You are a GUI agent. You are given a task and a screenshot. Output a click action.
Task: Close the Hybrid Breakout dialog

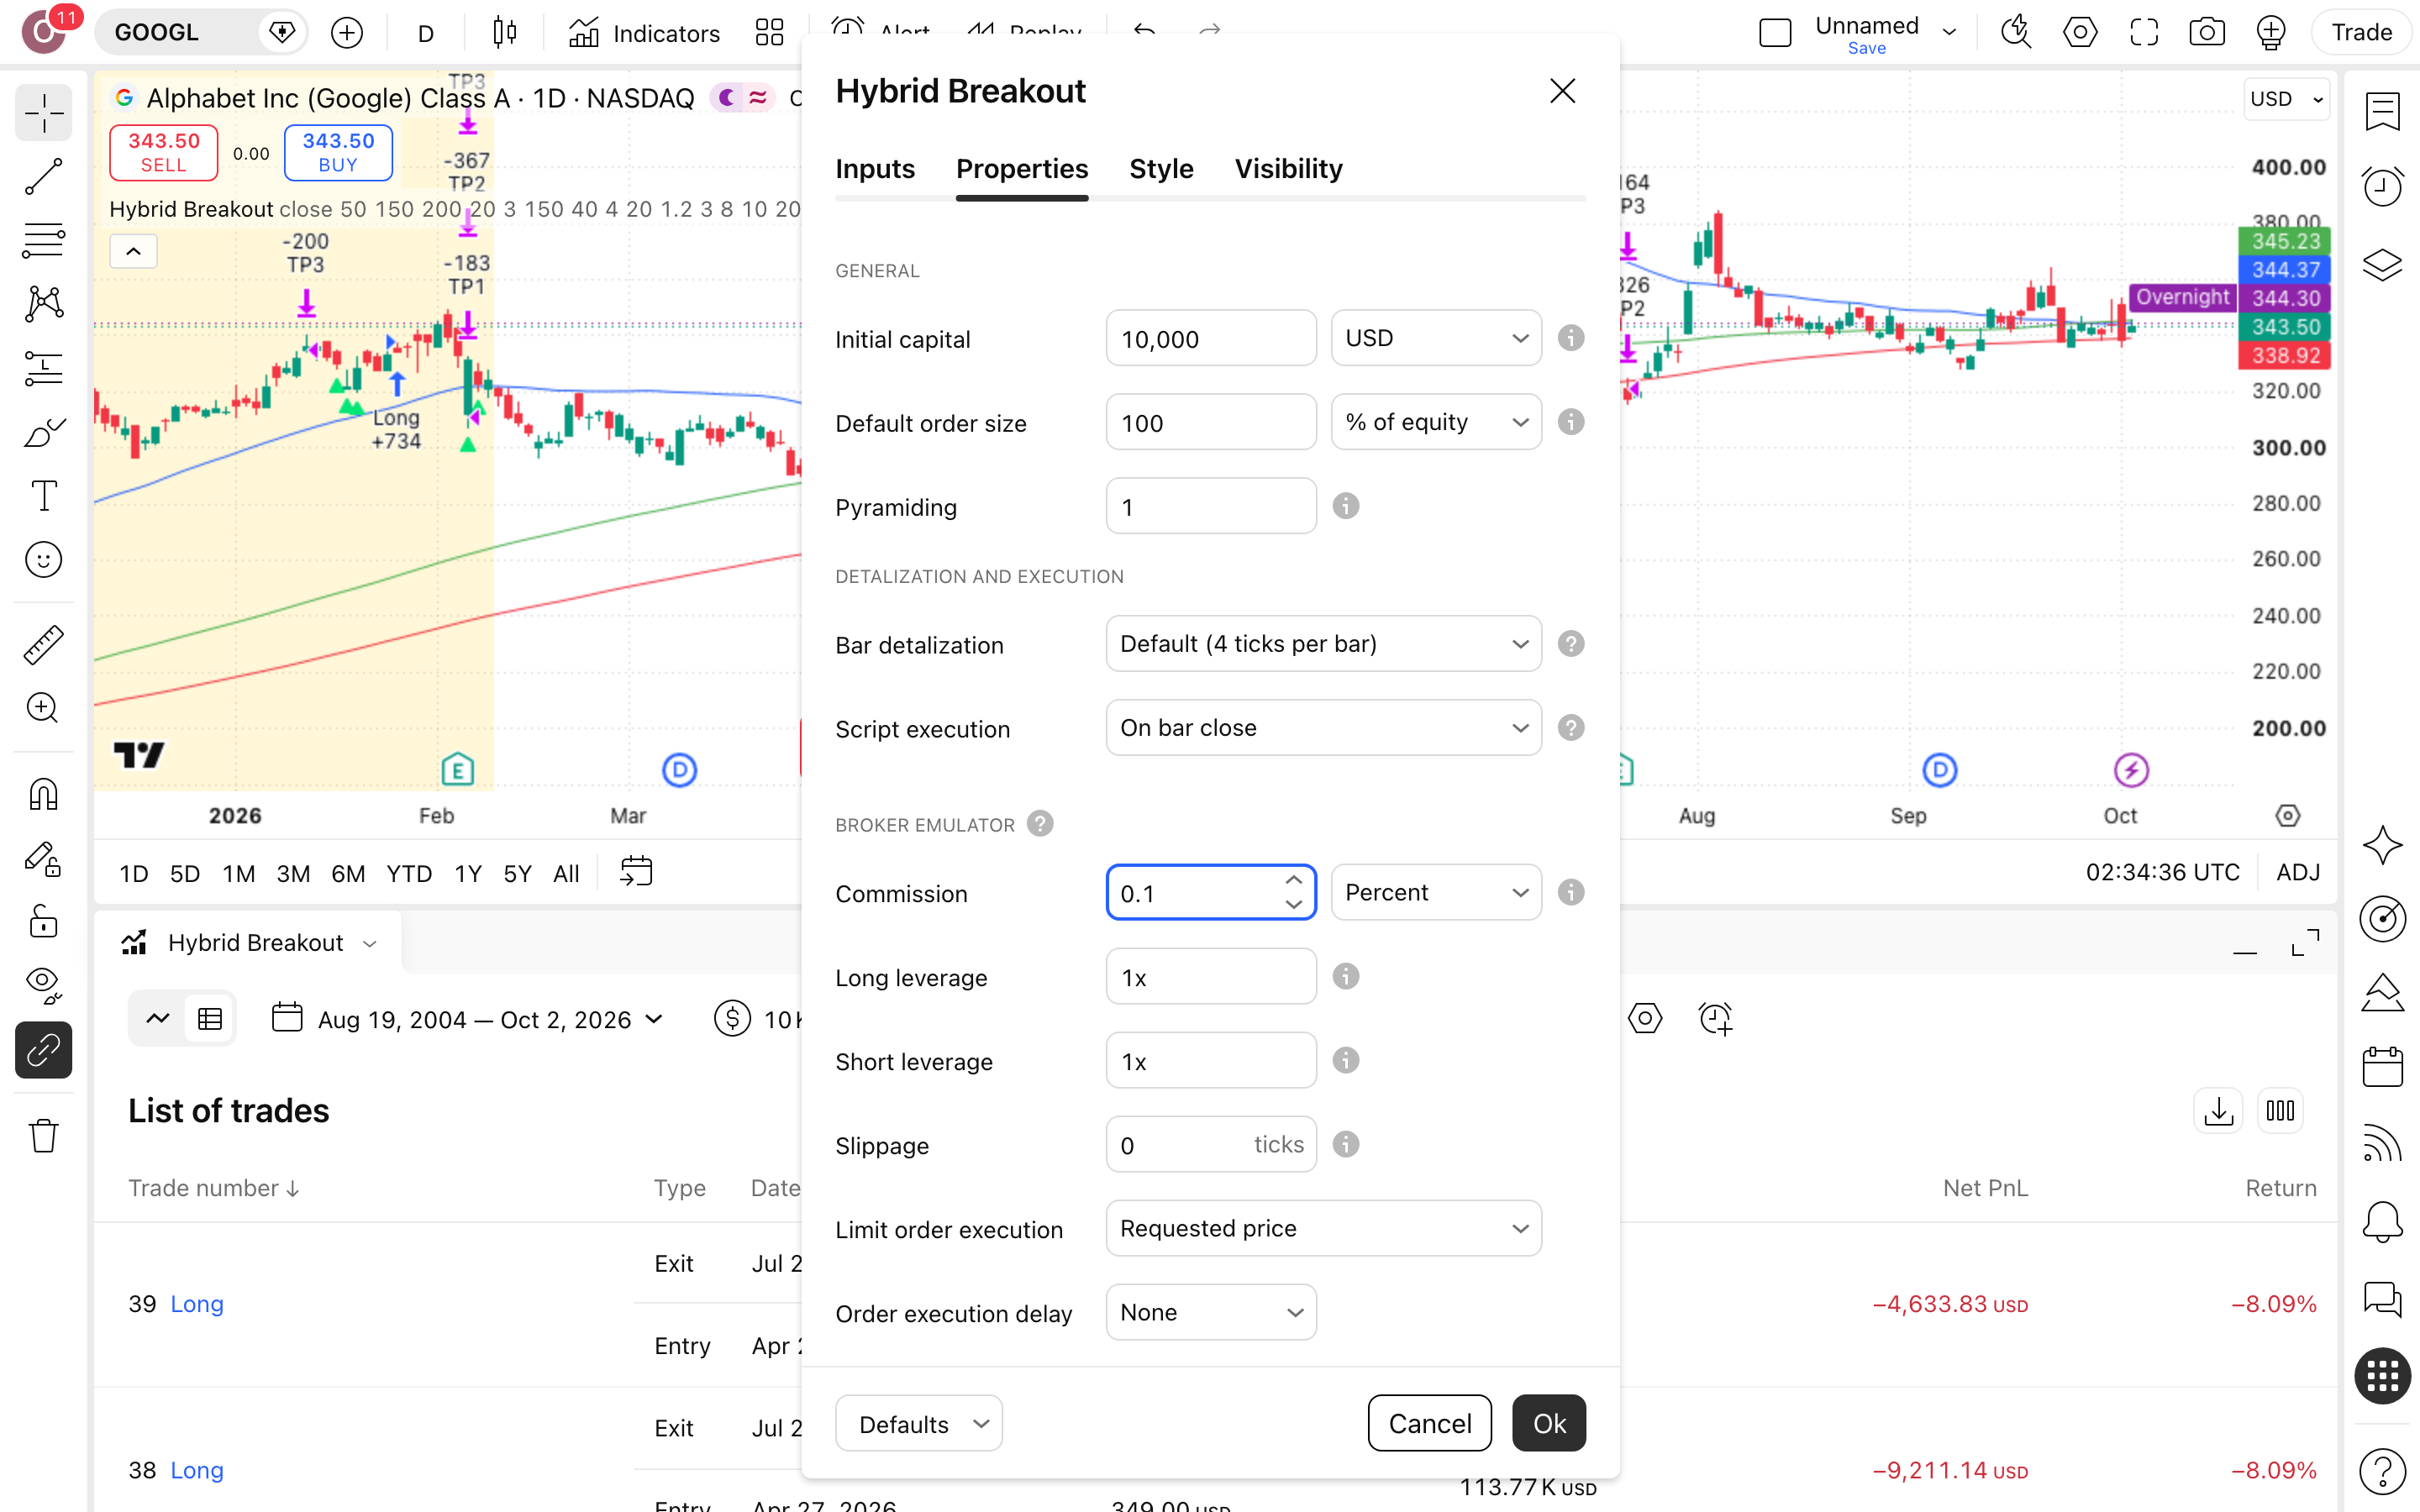(1562, 91)
